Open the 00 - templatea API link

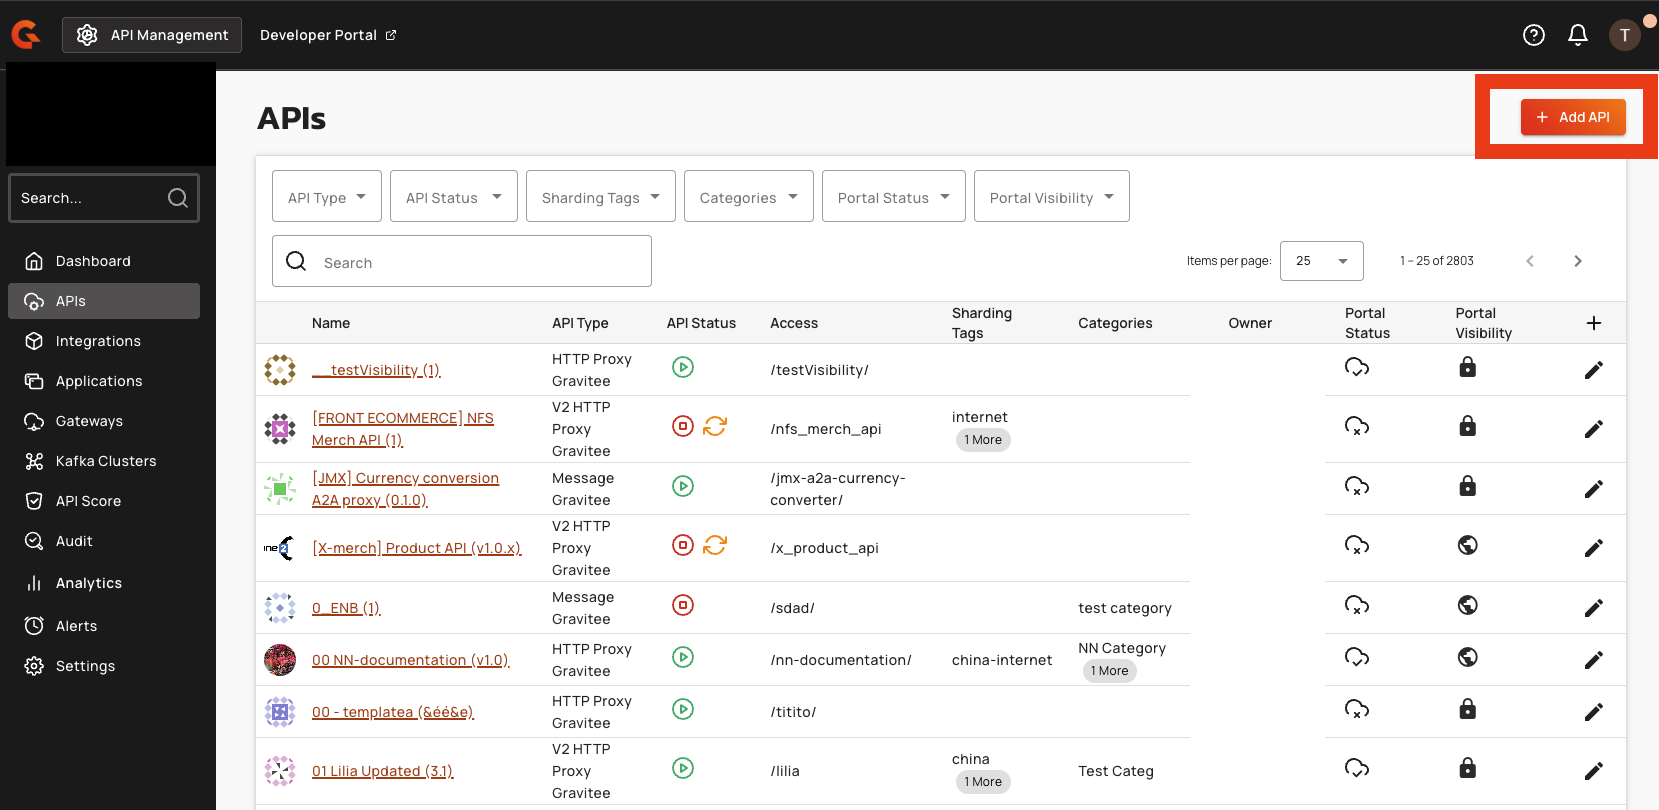[x=392, y=712]
